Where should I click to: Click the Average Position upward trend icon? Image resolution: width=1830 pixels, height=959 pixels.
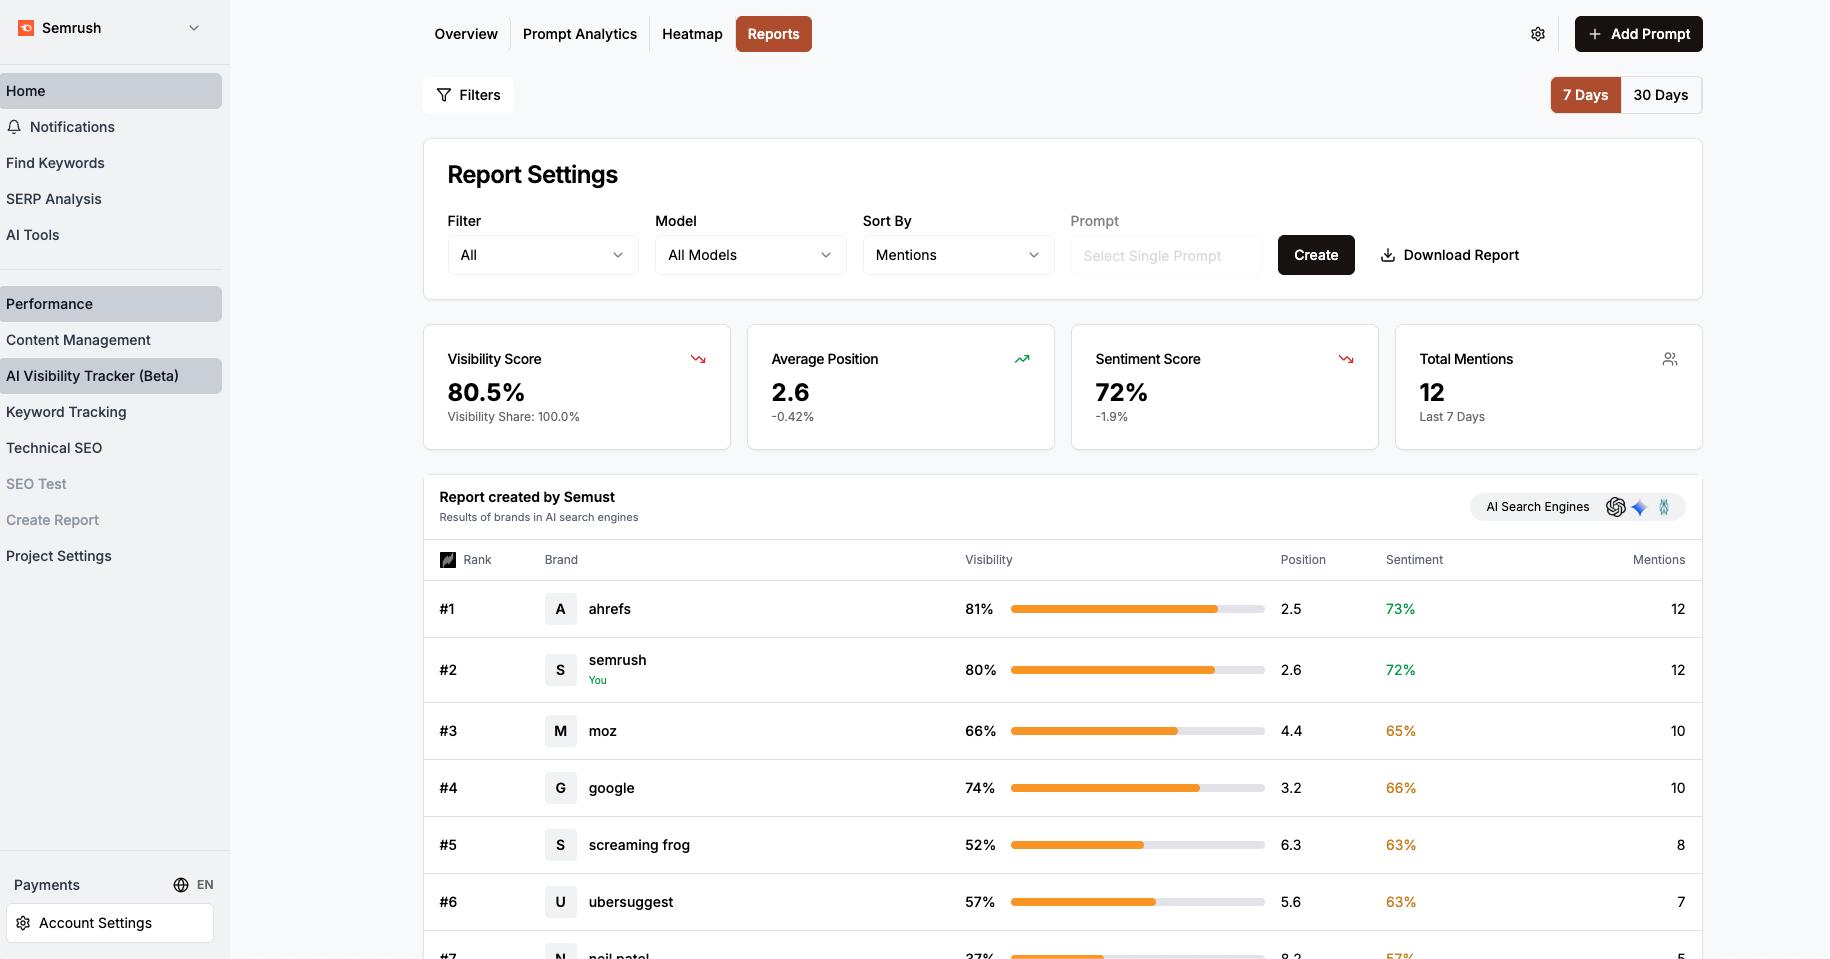tap(1022, 359)
